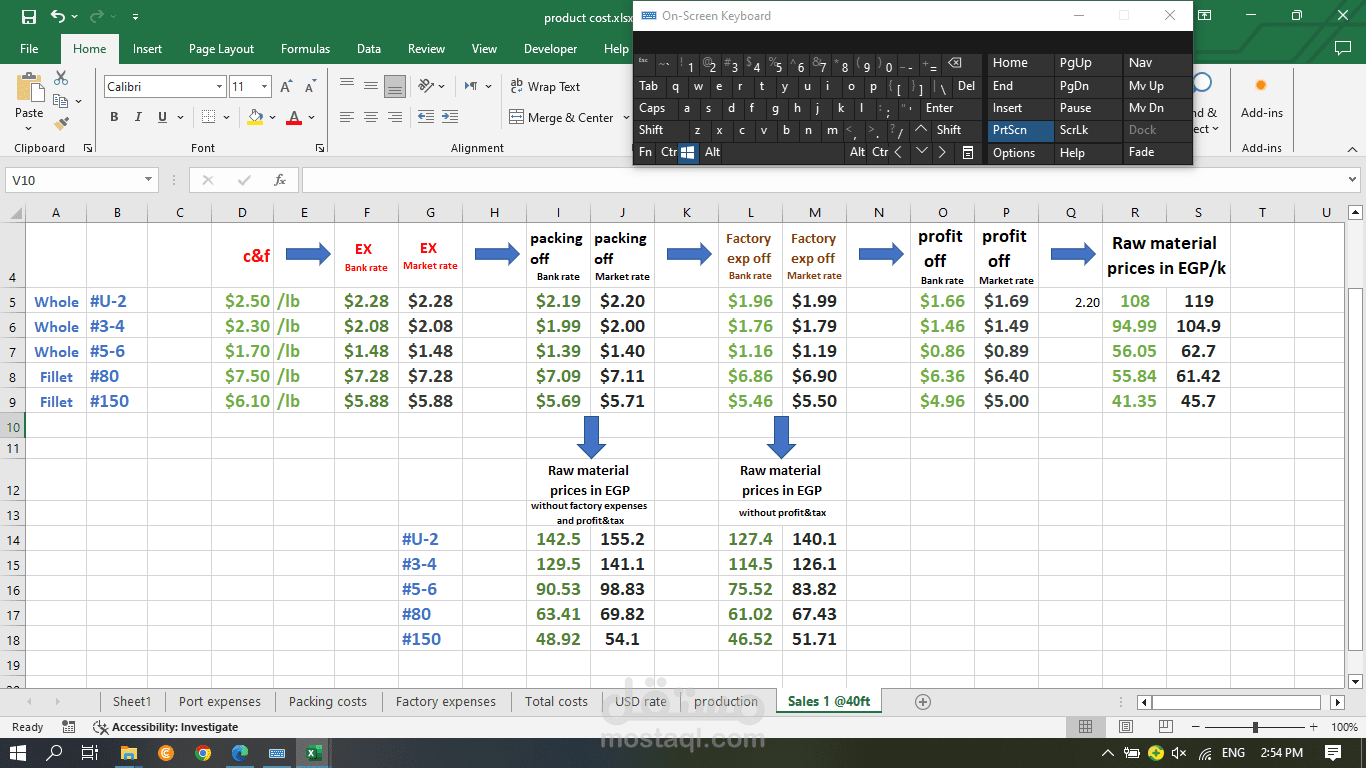This screenshot has height=768, width=1366.
Task: Switch to the Insert ribbon tab
Action: (x=147, y=49)
